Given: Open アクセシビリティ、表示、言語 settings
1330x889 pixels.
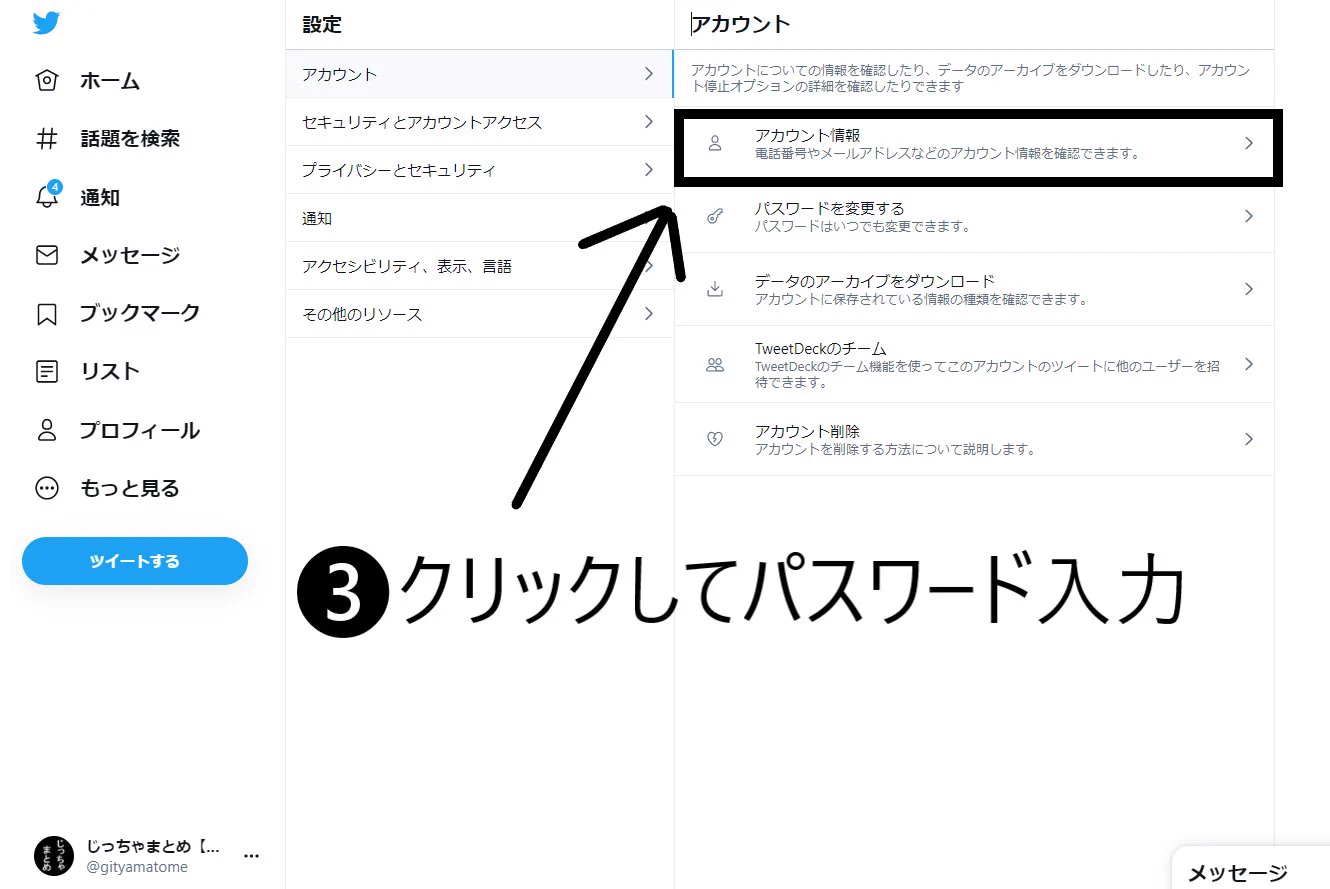Looking at the screenshot, I should pos(480,266).
